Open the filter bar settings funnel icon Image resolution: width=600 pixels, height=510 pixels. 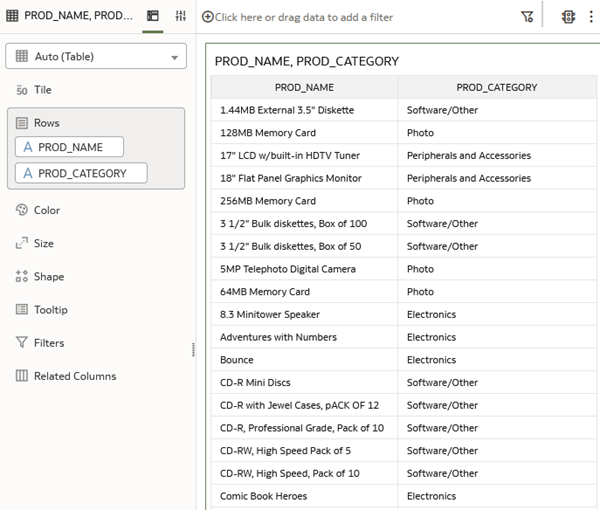527,16
